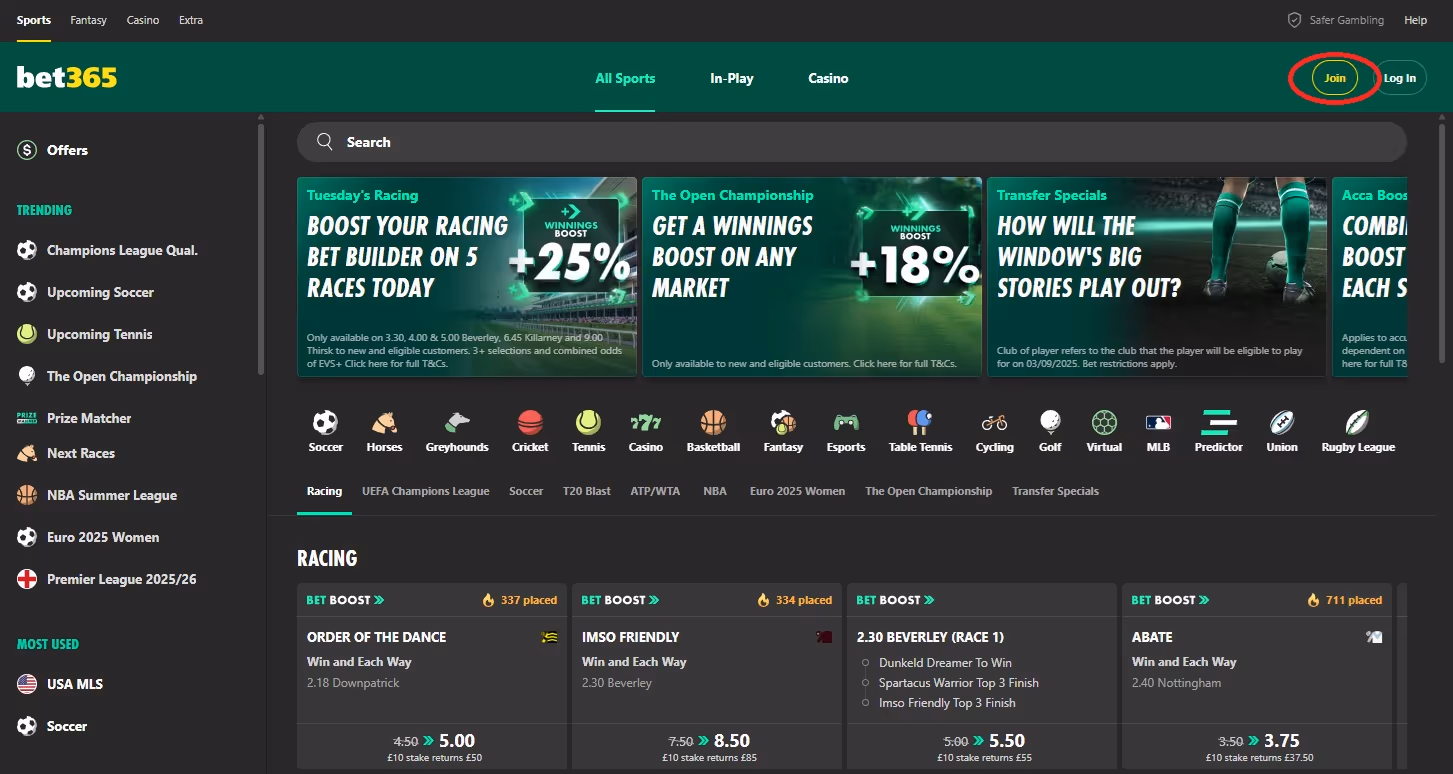Click the Premier League England flag icon
The image size is (1453, 774).
tap(27, 579)
